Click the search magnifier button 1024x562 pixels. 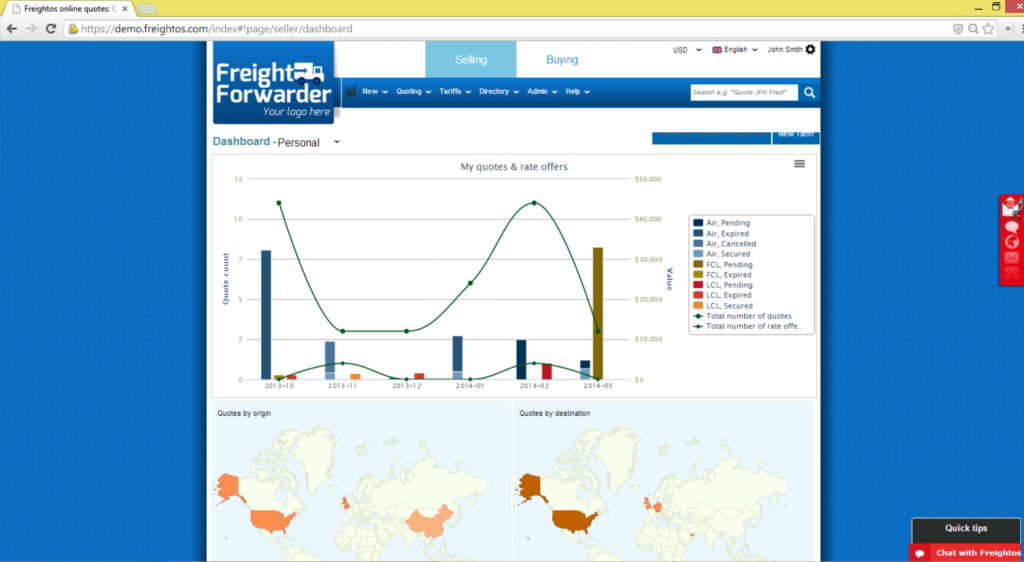tap(809, 92)
